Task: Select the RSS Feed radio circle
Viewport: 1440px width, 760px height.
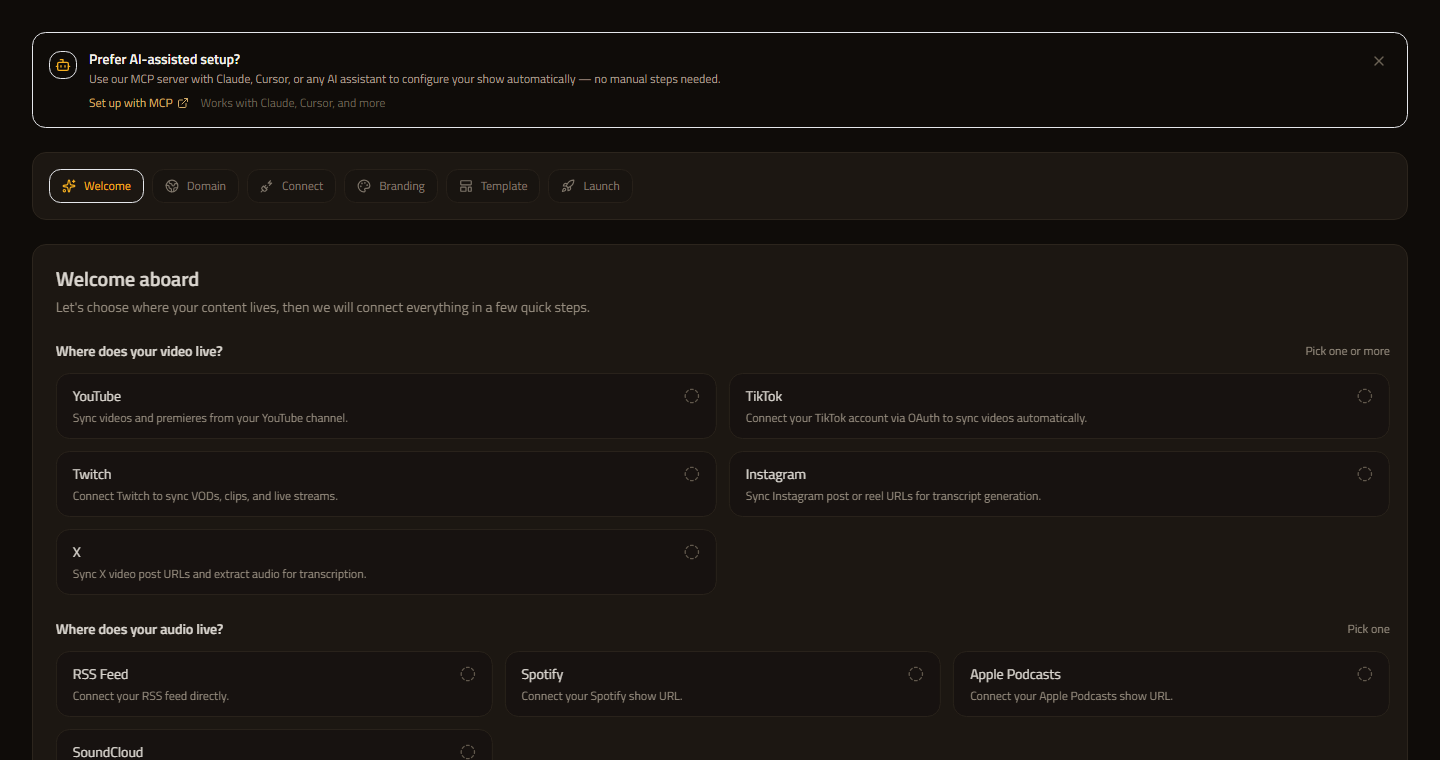Action: (467, 674)
